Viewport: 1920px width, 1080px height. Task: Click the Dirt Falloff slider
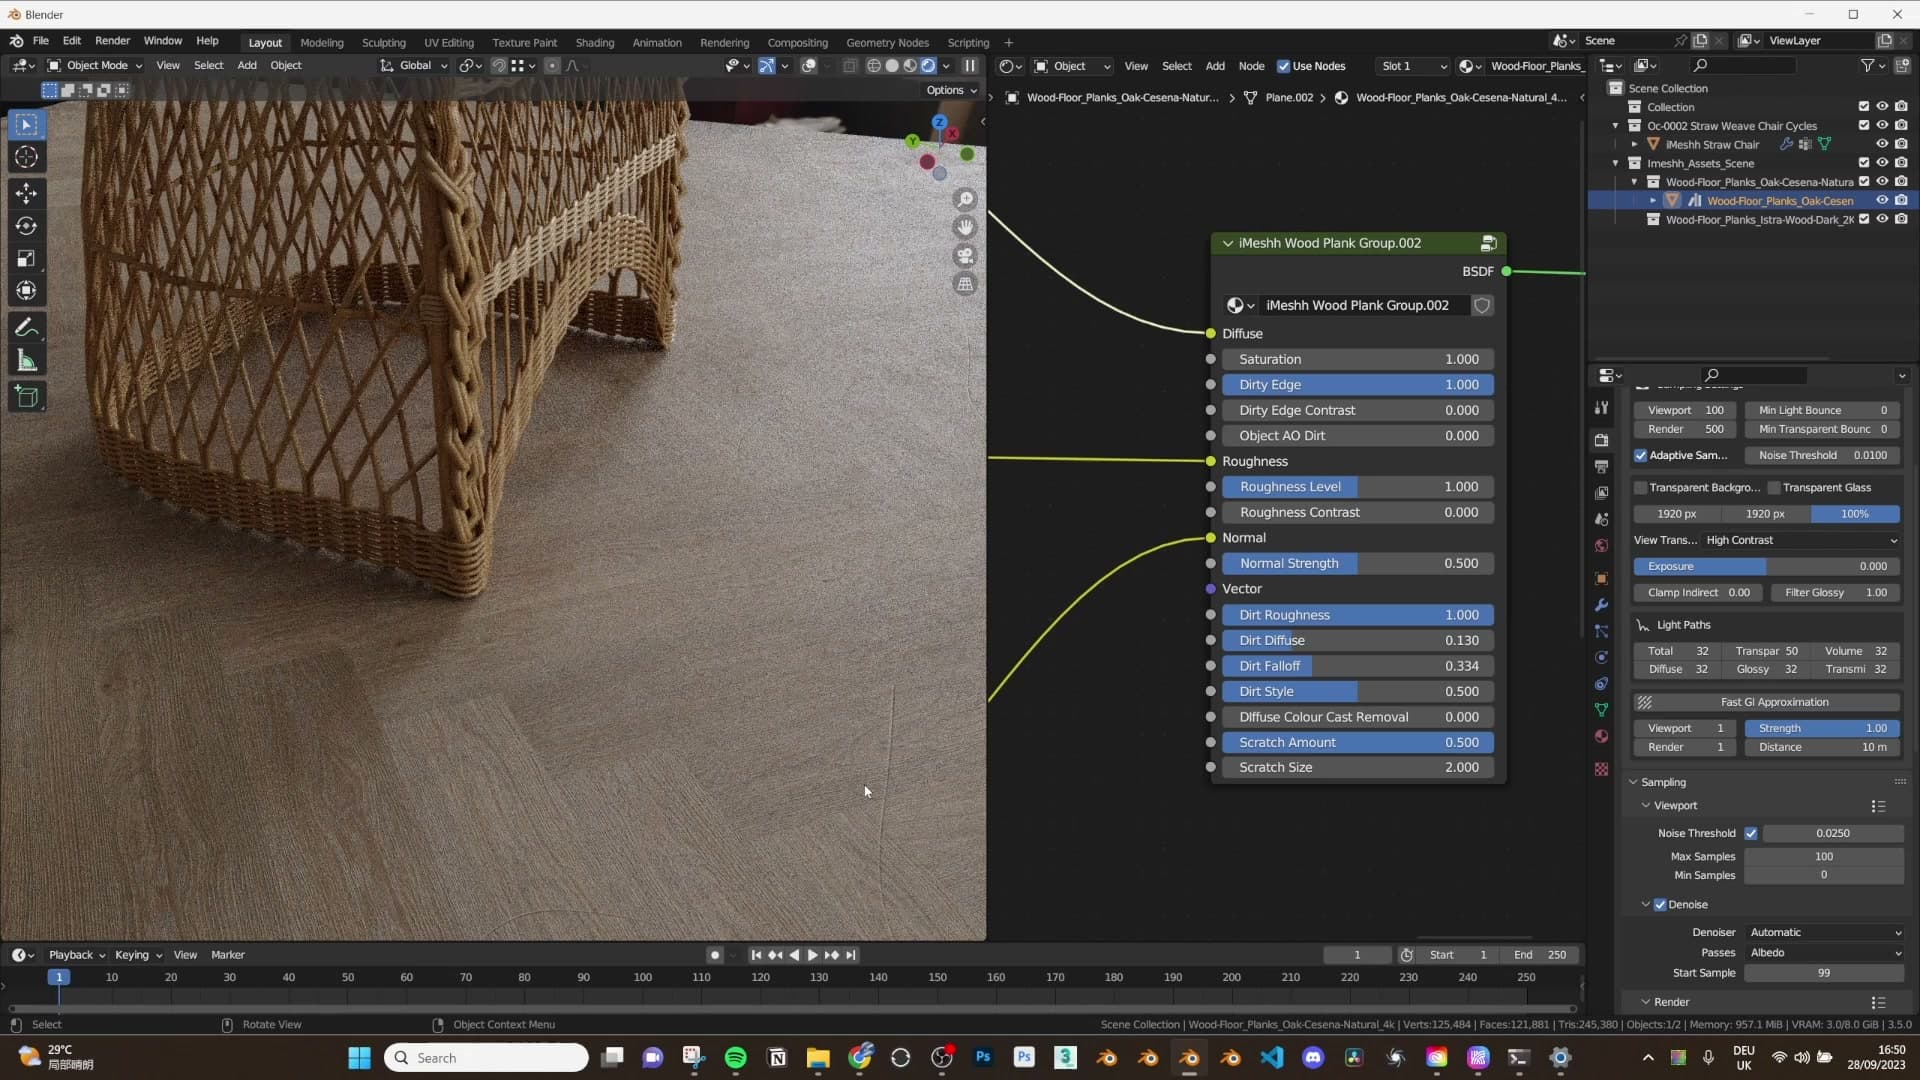1357,666
